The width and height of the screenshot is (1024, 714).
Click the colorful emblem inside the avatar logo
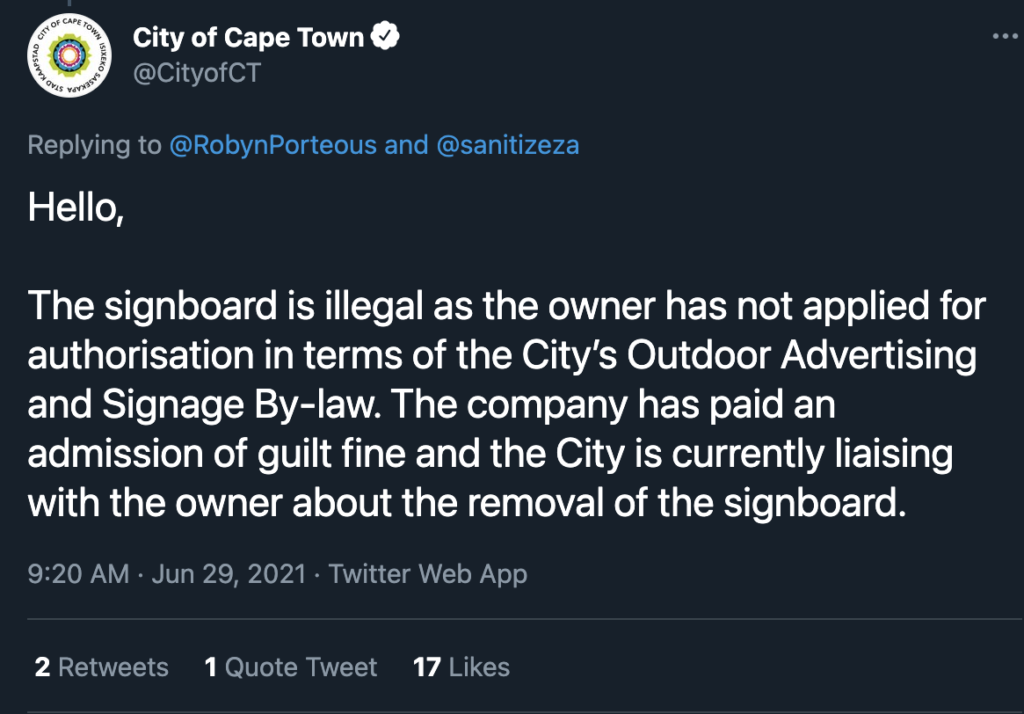tap(69, 56)
